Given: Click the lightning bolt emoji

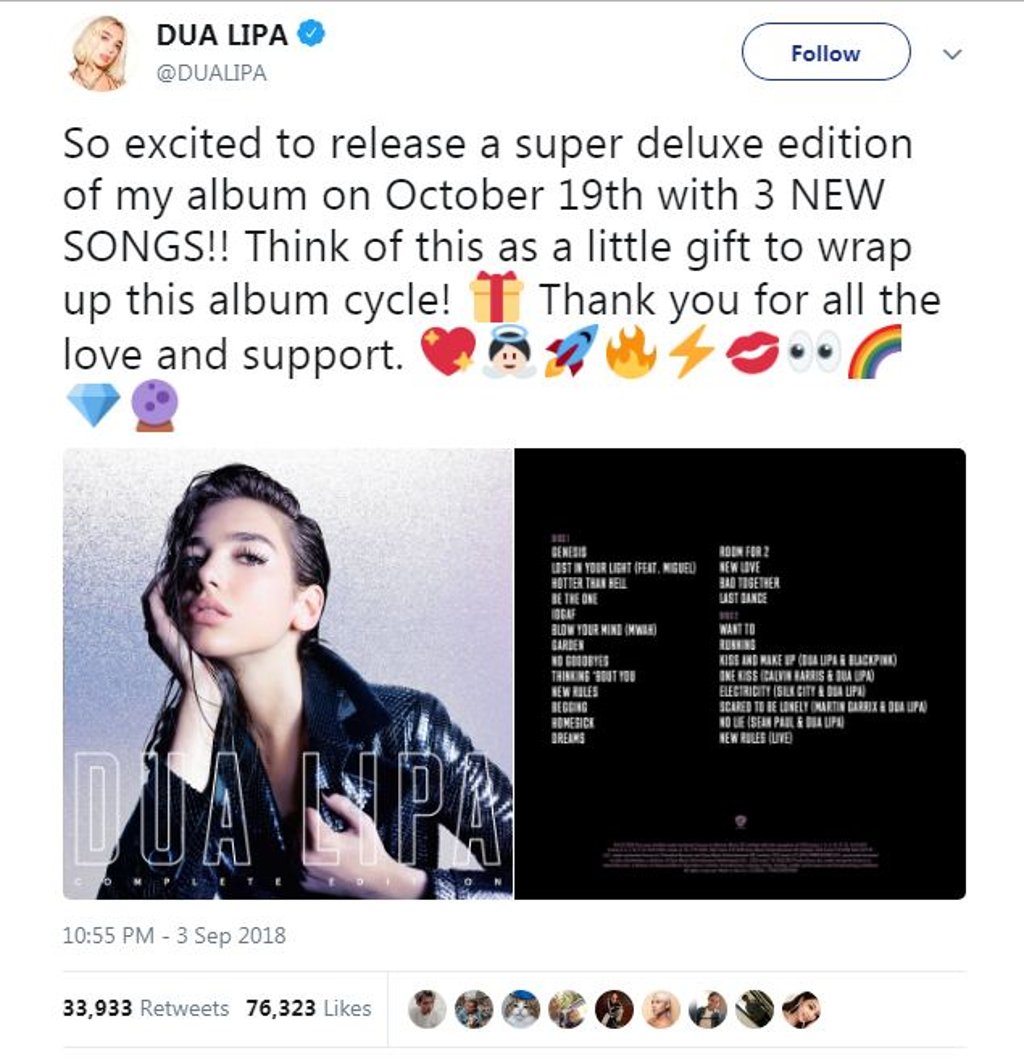Looking at the screenshot, I should click(x=691, y=352).
